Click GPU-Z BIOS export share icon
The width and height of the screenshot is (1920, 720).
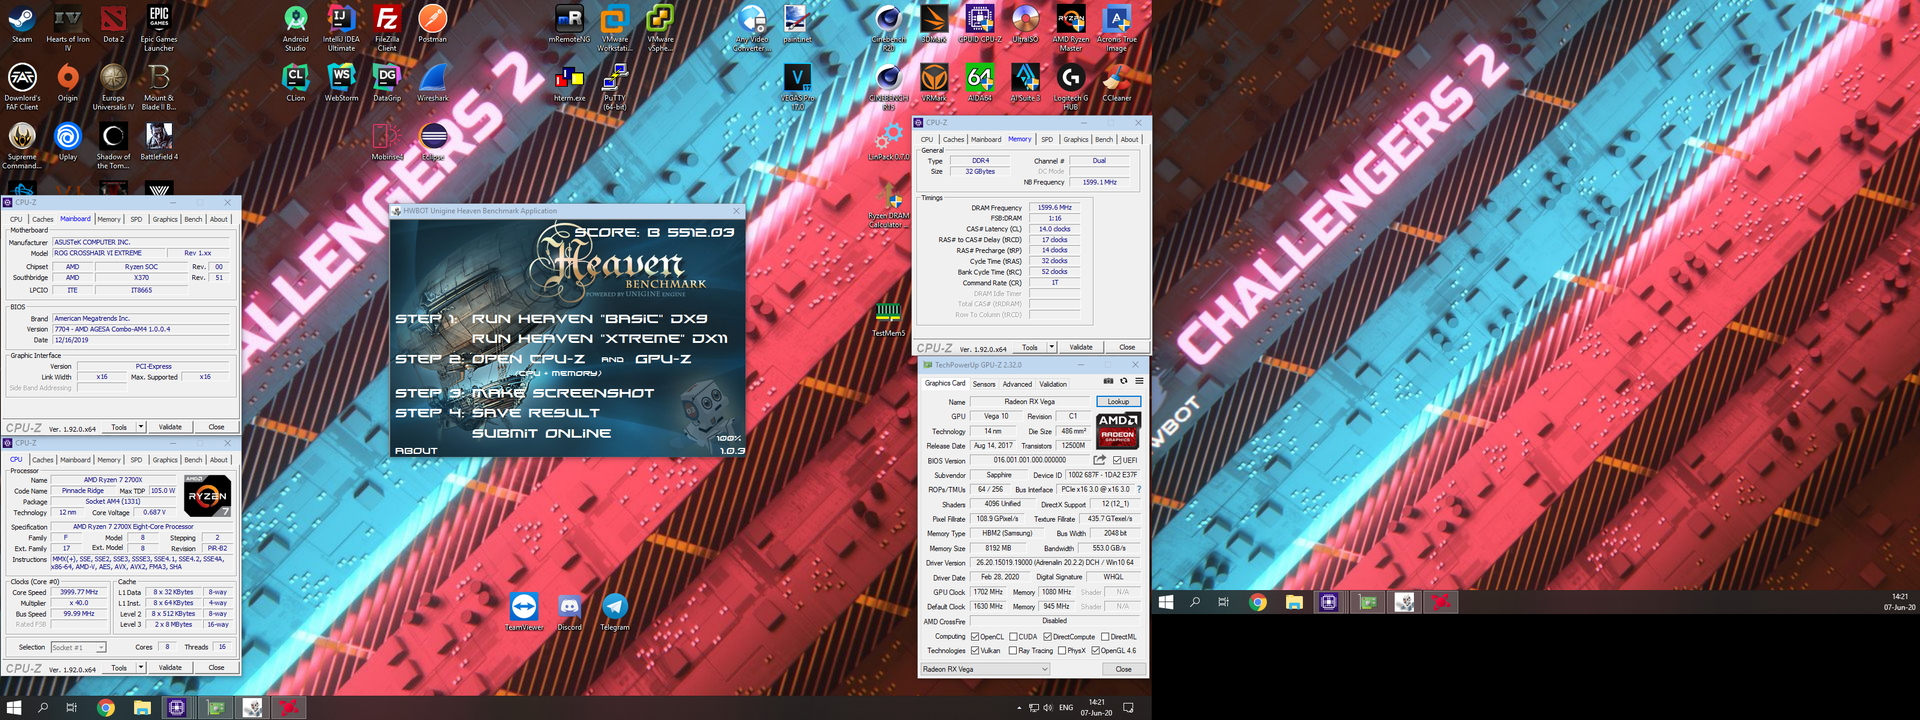(1100, 460)
